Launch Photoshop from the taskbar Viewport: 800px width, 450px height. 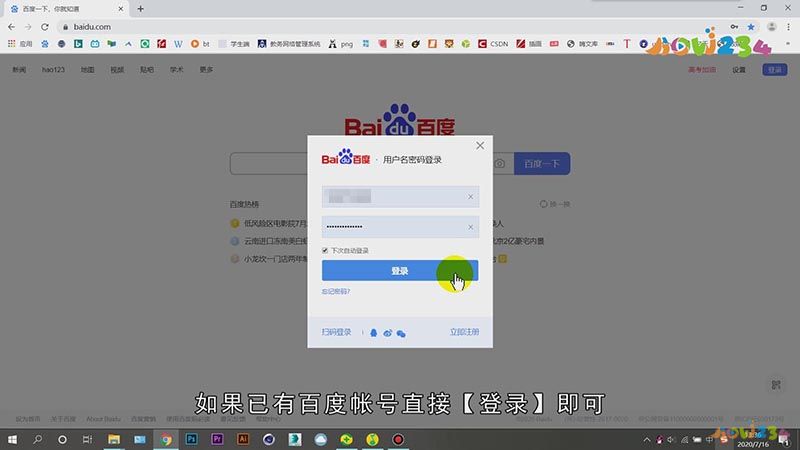point(191,439)
